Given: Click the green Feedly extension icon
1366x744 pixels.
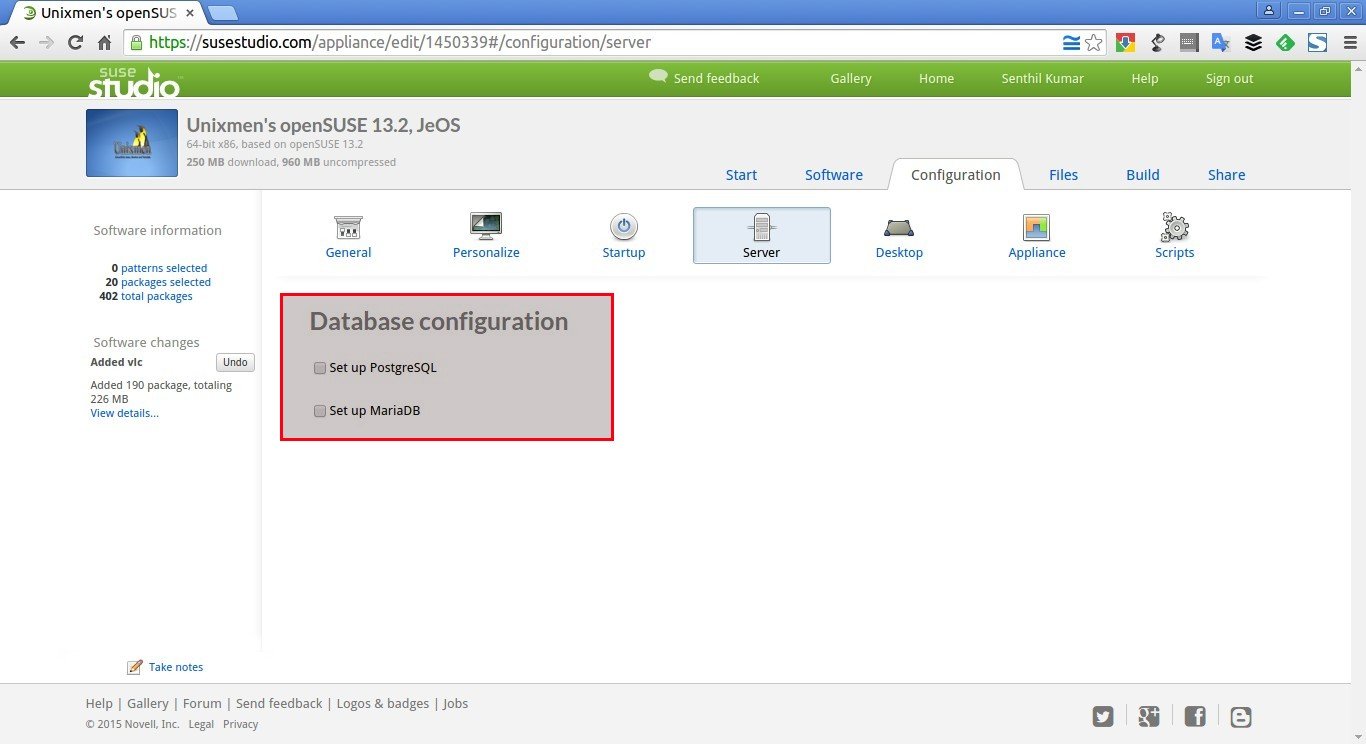Looking at the screenshot, I should click(x=1286, y=42).
